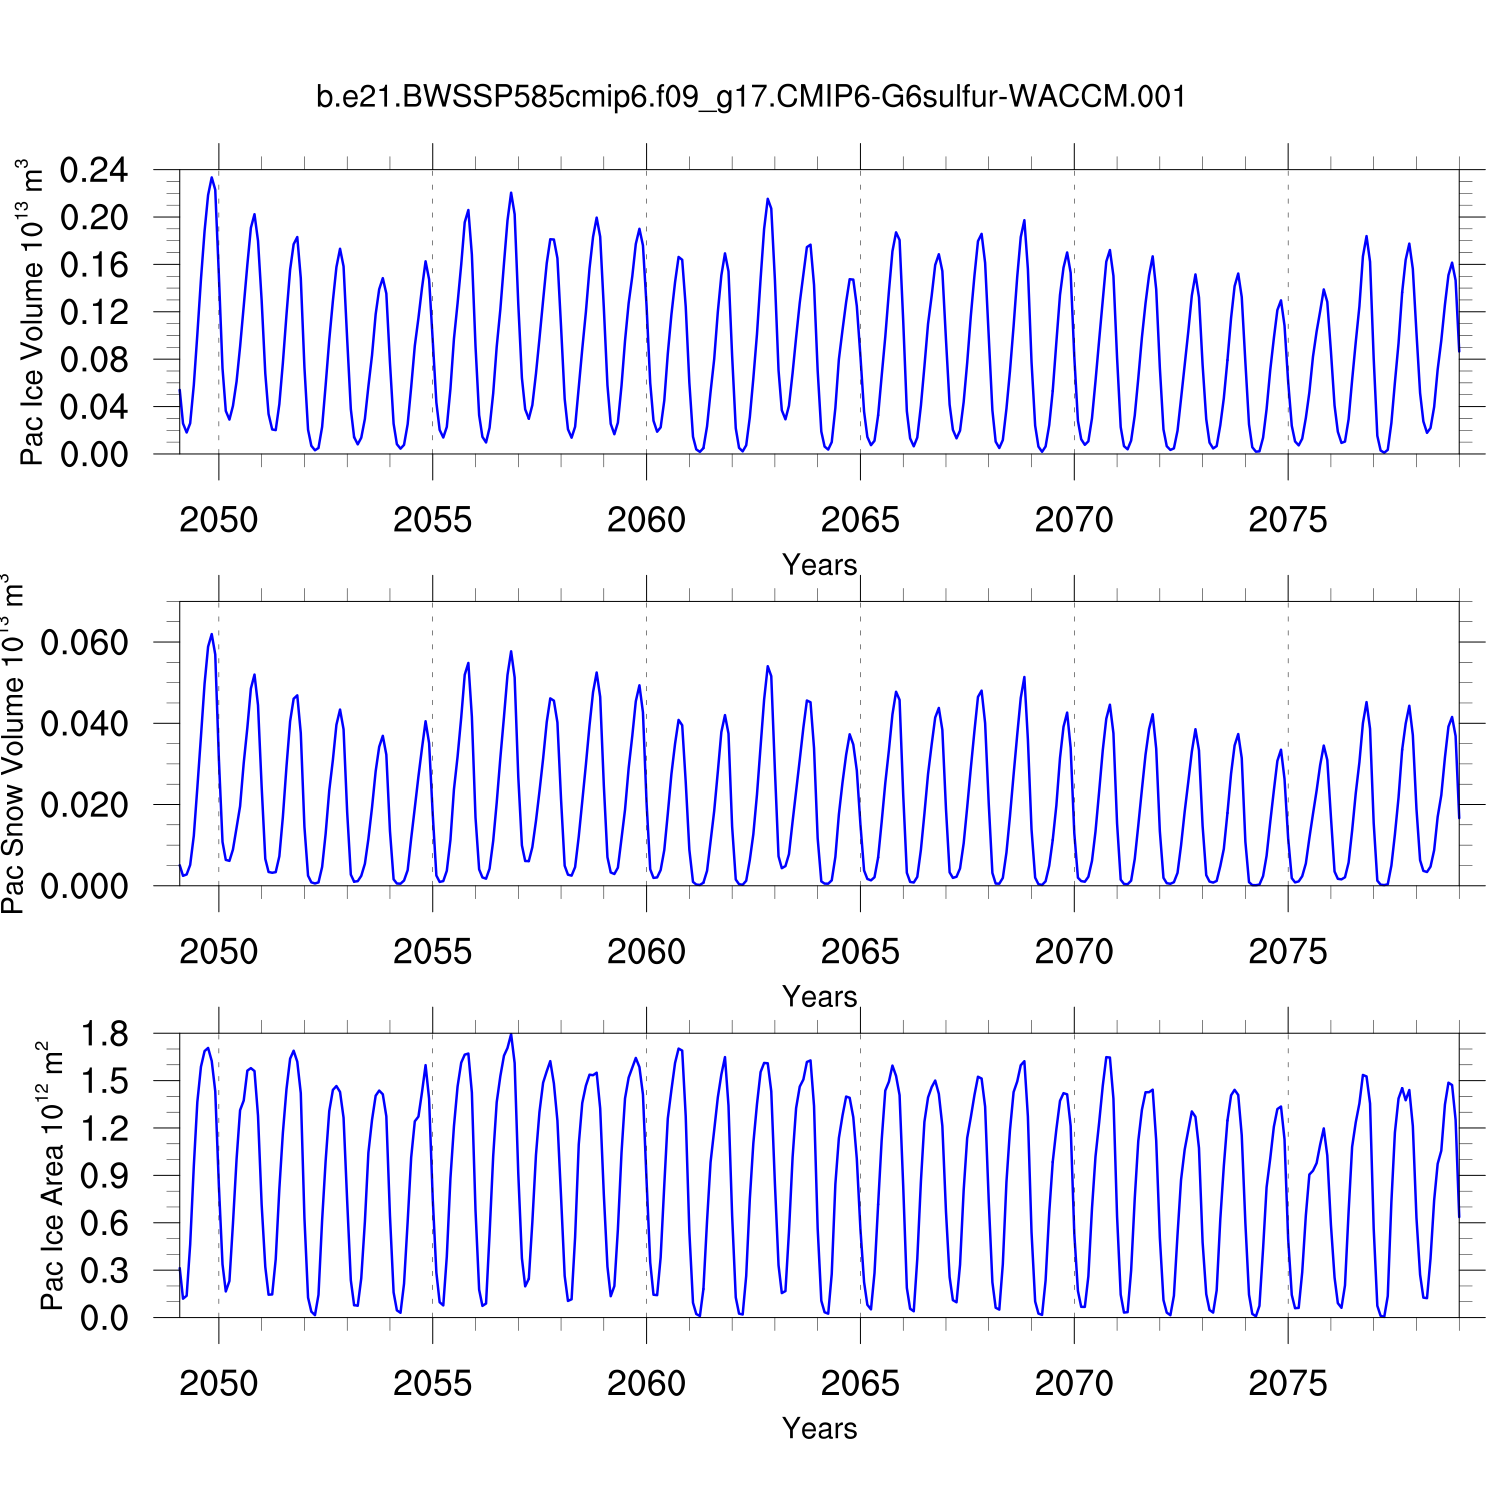Pick the 2050 tick label on Ice Volume panel

[218, 520]
